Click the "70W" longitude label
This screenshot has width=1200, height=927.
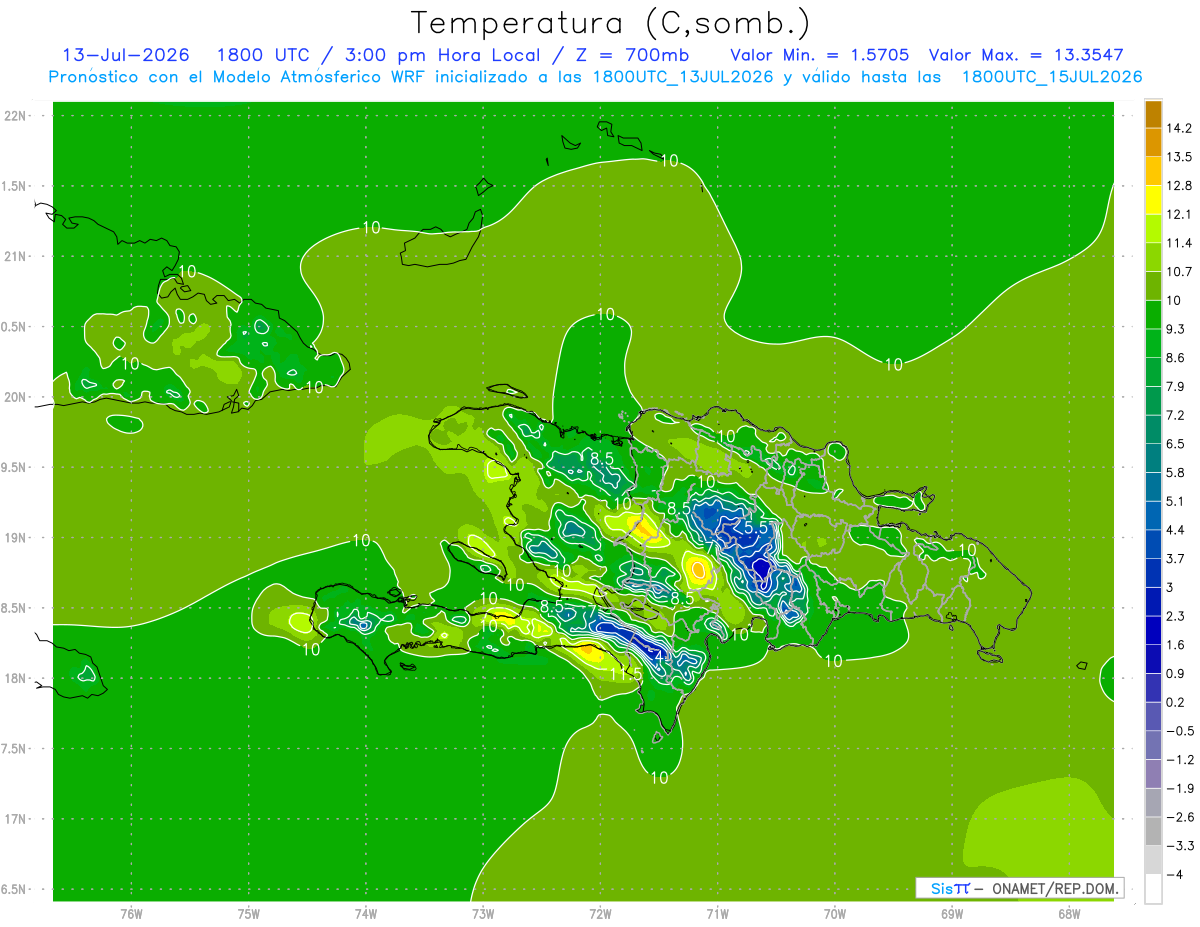coord(835,914)
